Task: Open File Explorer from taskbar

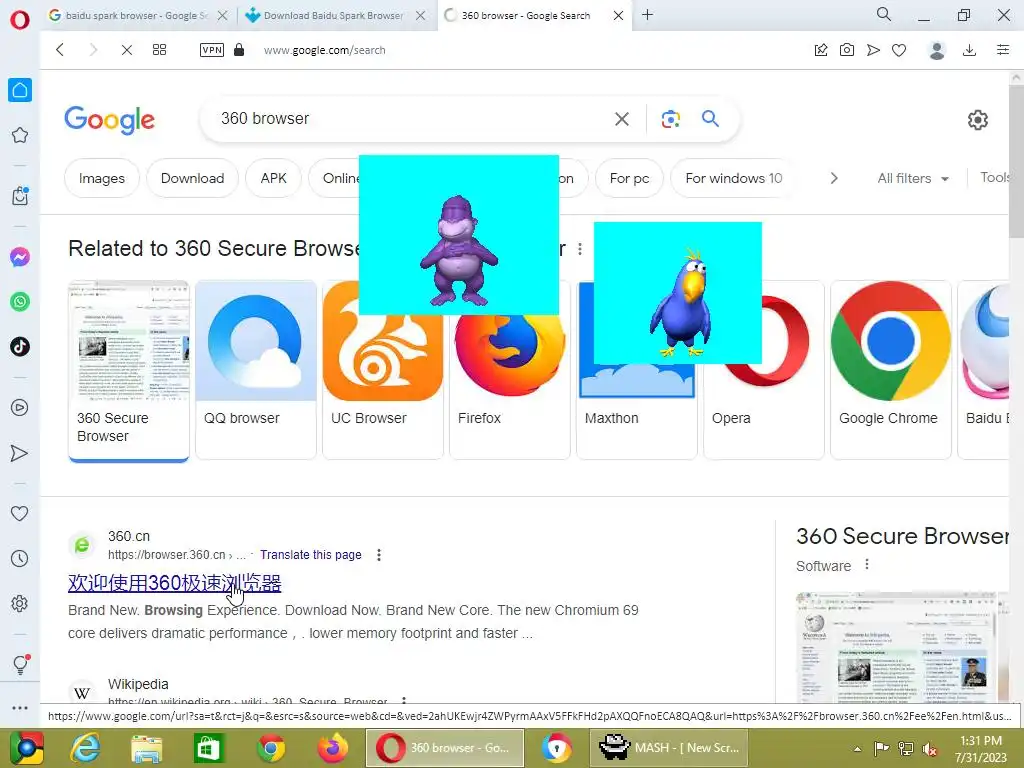Action: [x=146, y=748]
